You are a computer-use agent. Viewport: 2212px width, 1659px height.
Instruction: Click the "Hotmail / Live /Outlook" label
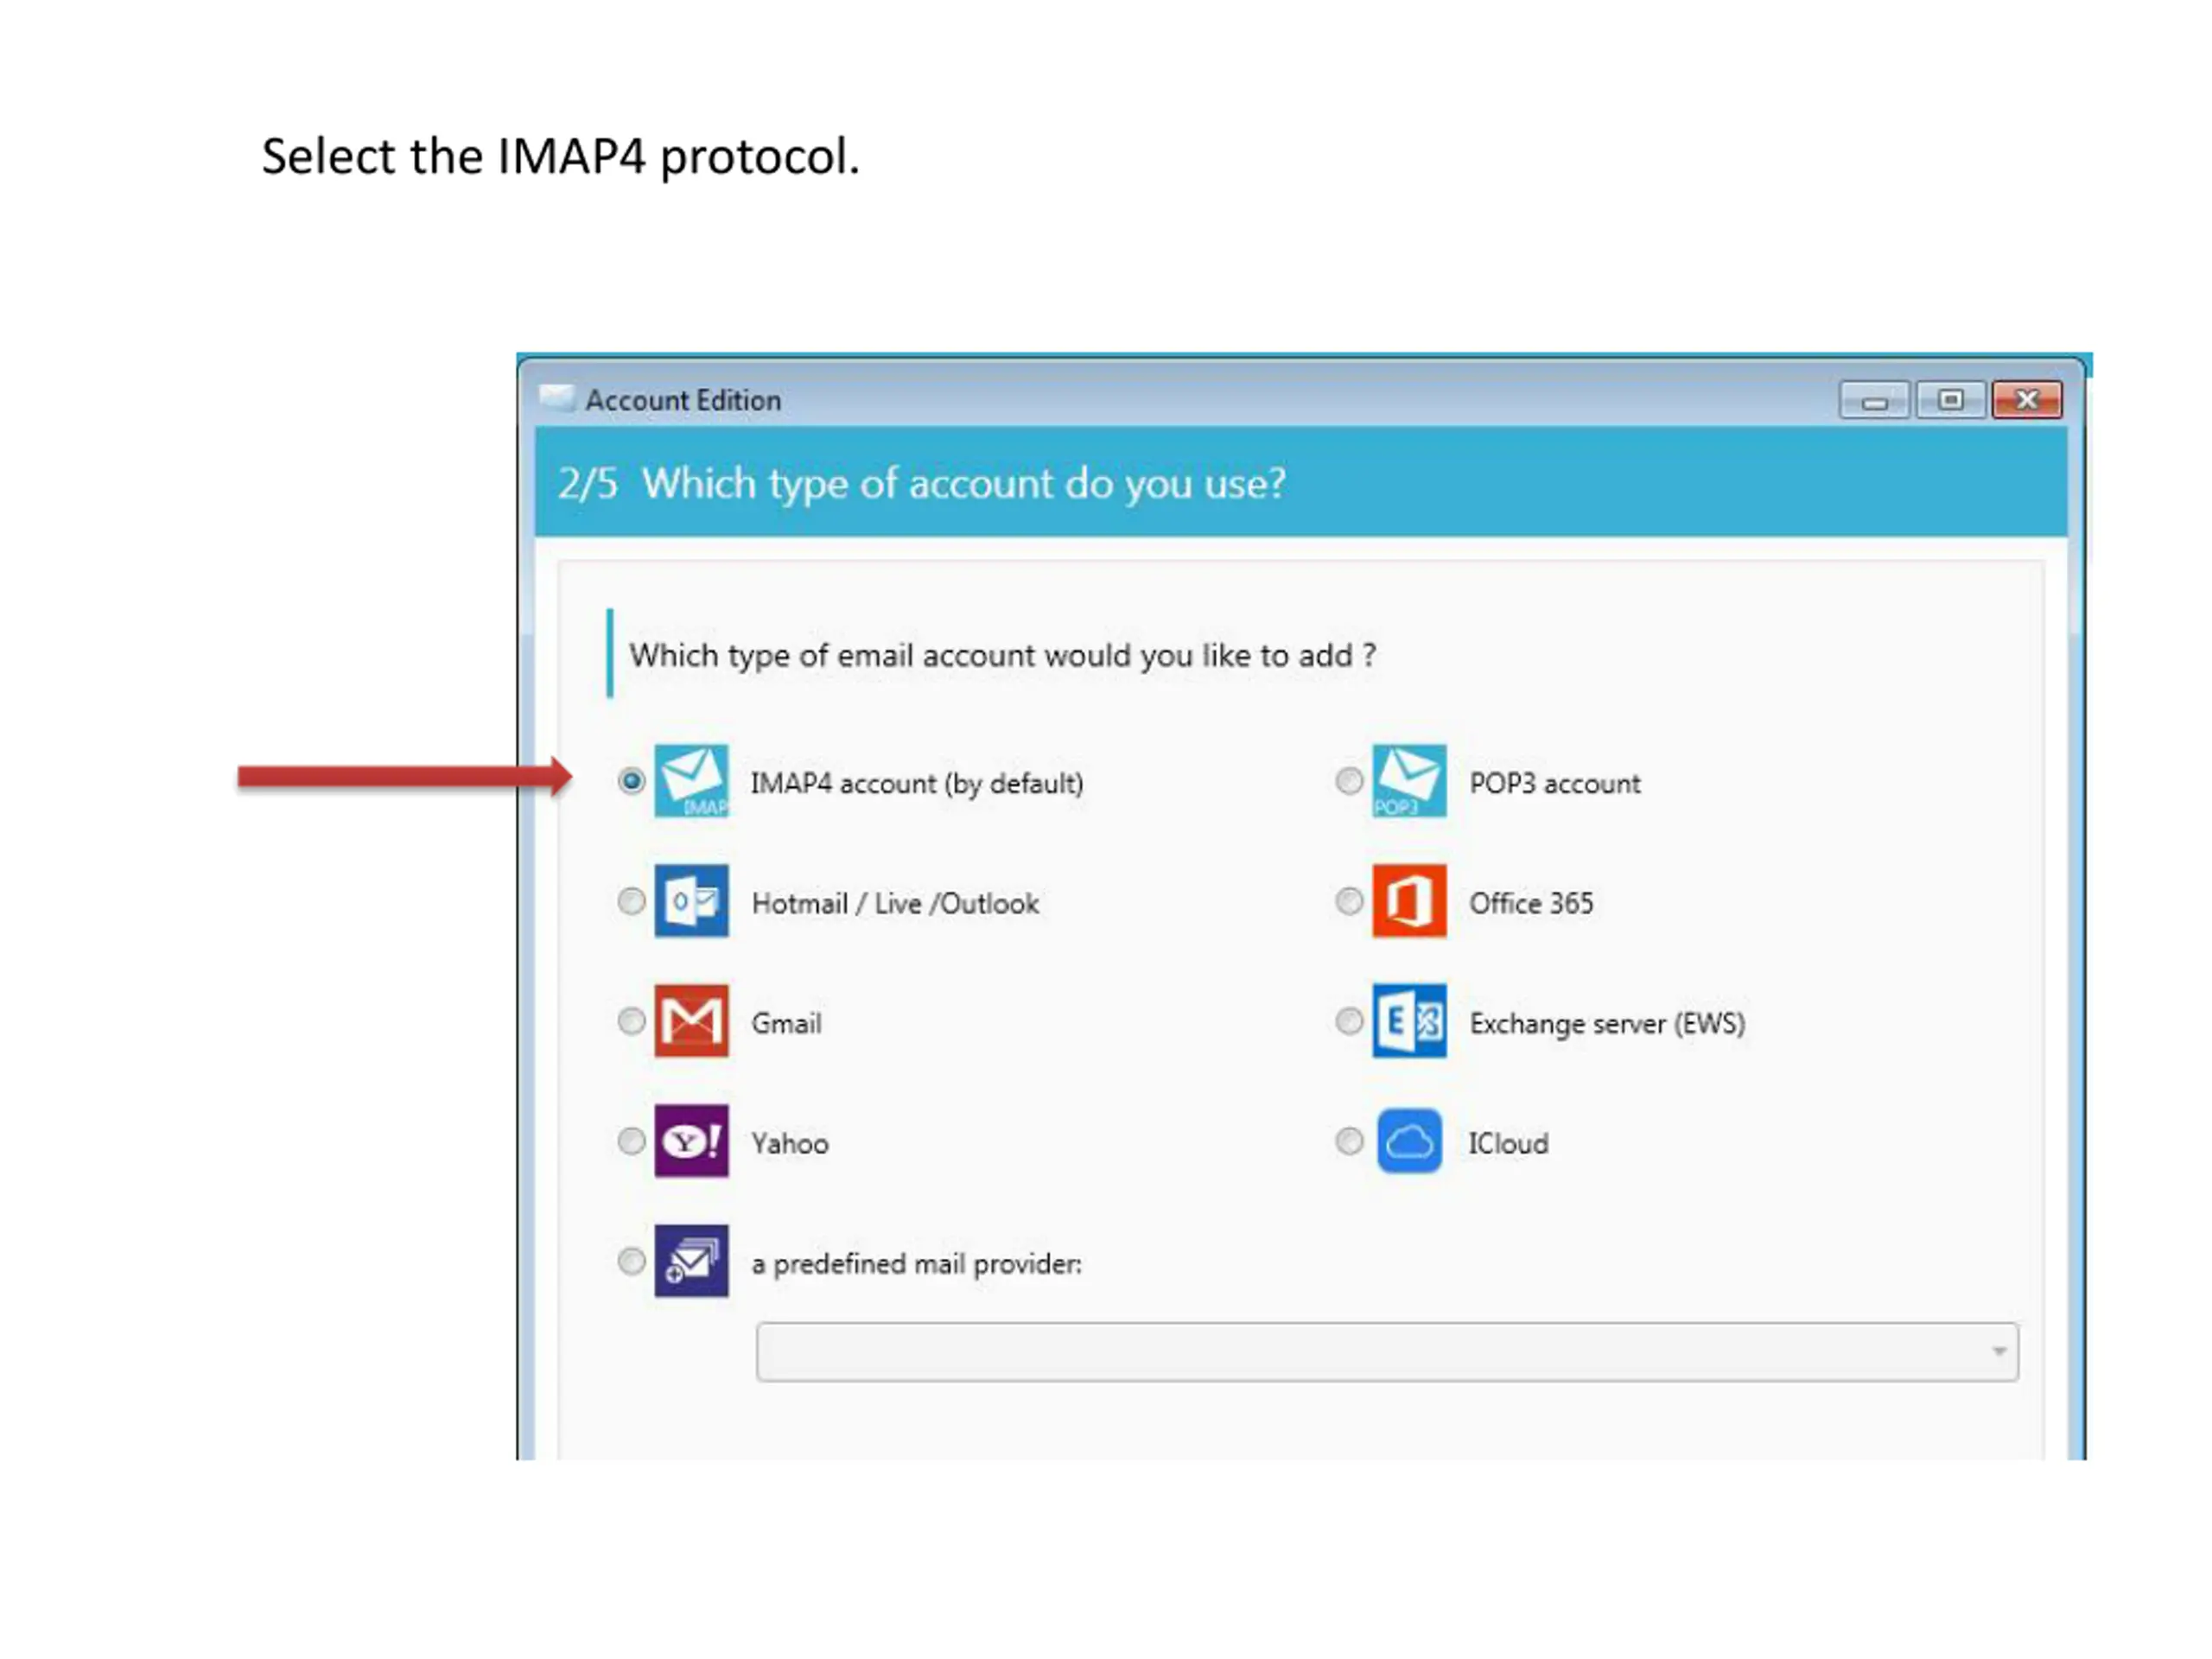coord(895,904)
